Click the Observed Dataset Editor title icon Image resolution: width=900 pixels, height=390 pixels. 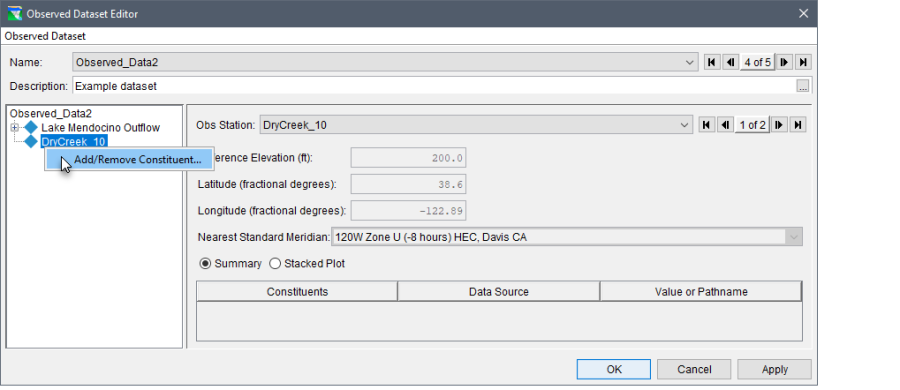[x=15, y=13]
